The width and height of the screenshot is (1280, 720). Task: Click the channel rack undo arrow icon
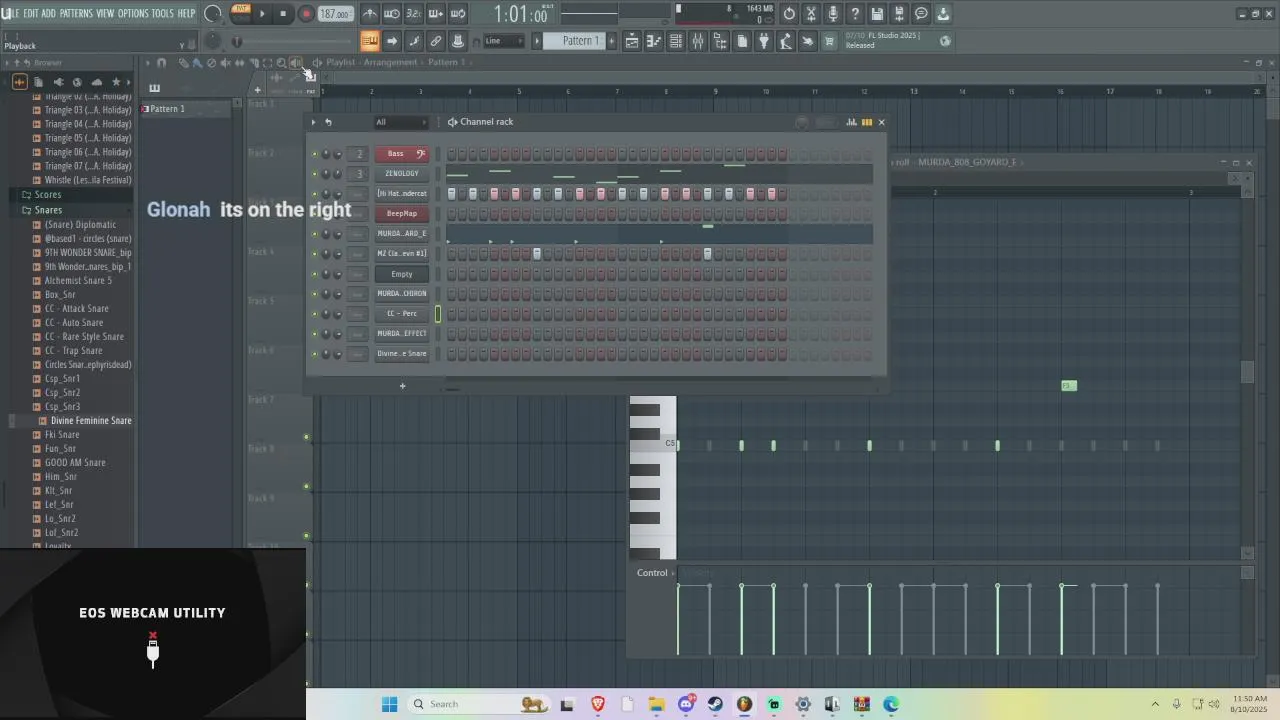click(x=328, y=122)
